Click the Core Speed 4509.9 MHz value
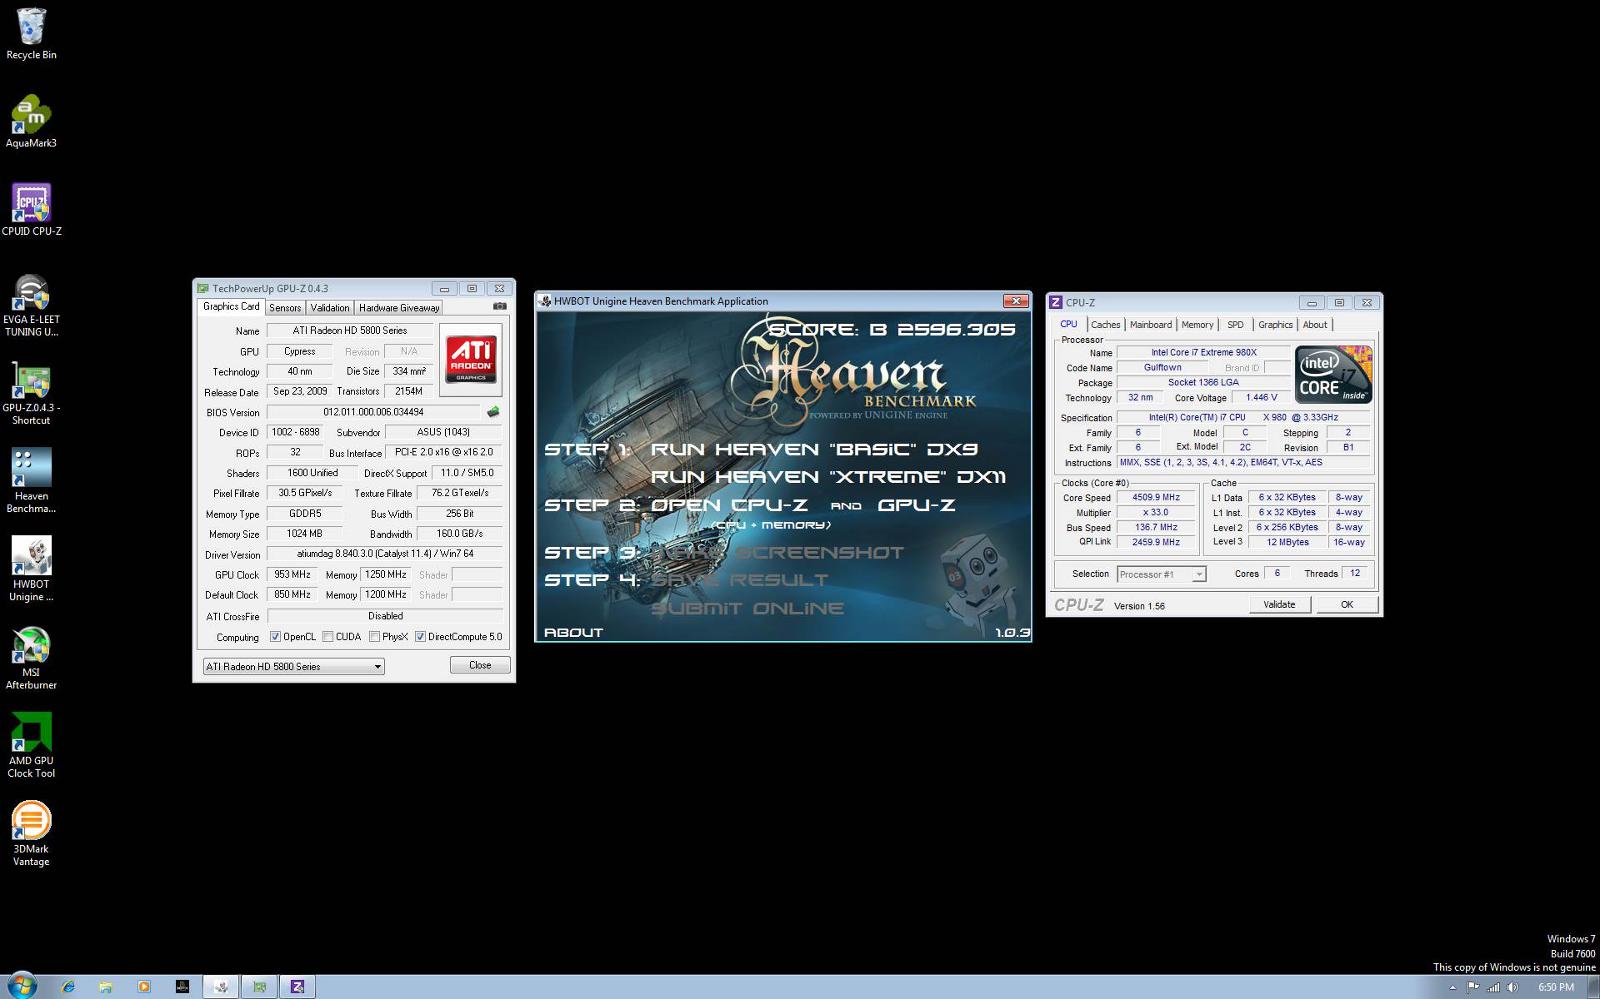1600x999 pixels. (1156, 497)
